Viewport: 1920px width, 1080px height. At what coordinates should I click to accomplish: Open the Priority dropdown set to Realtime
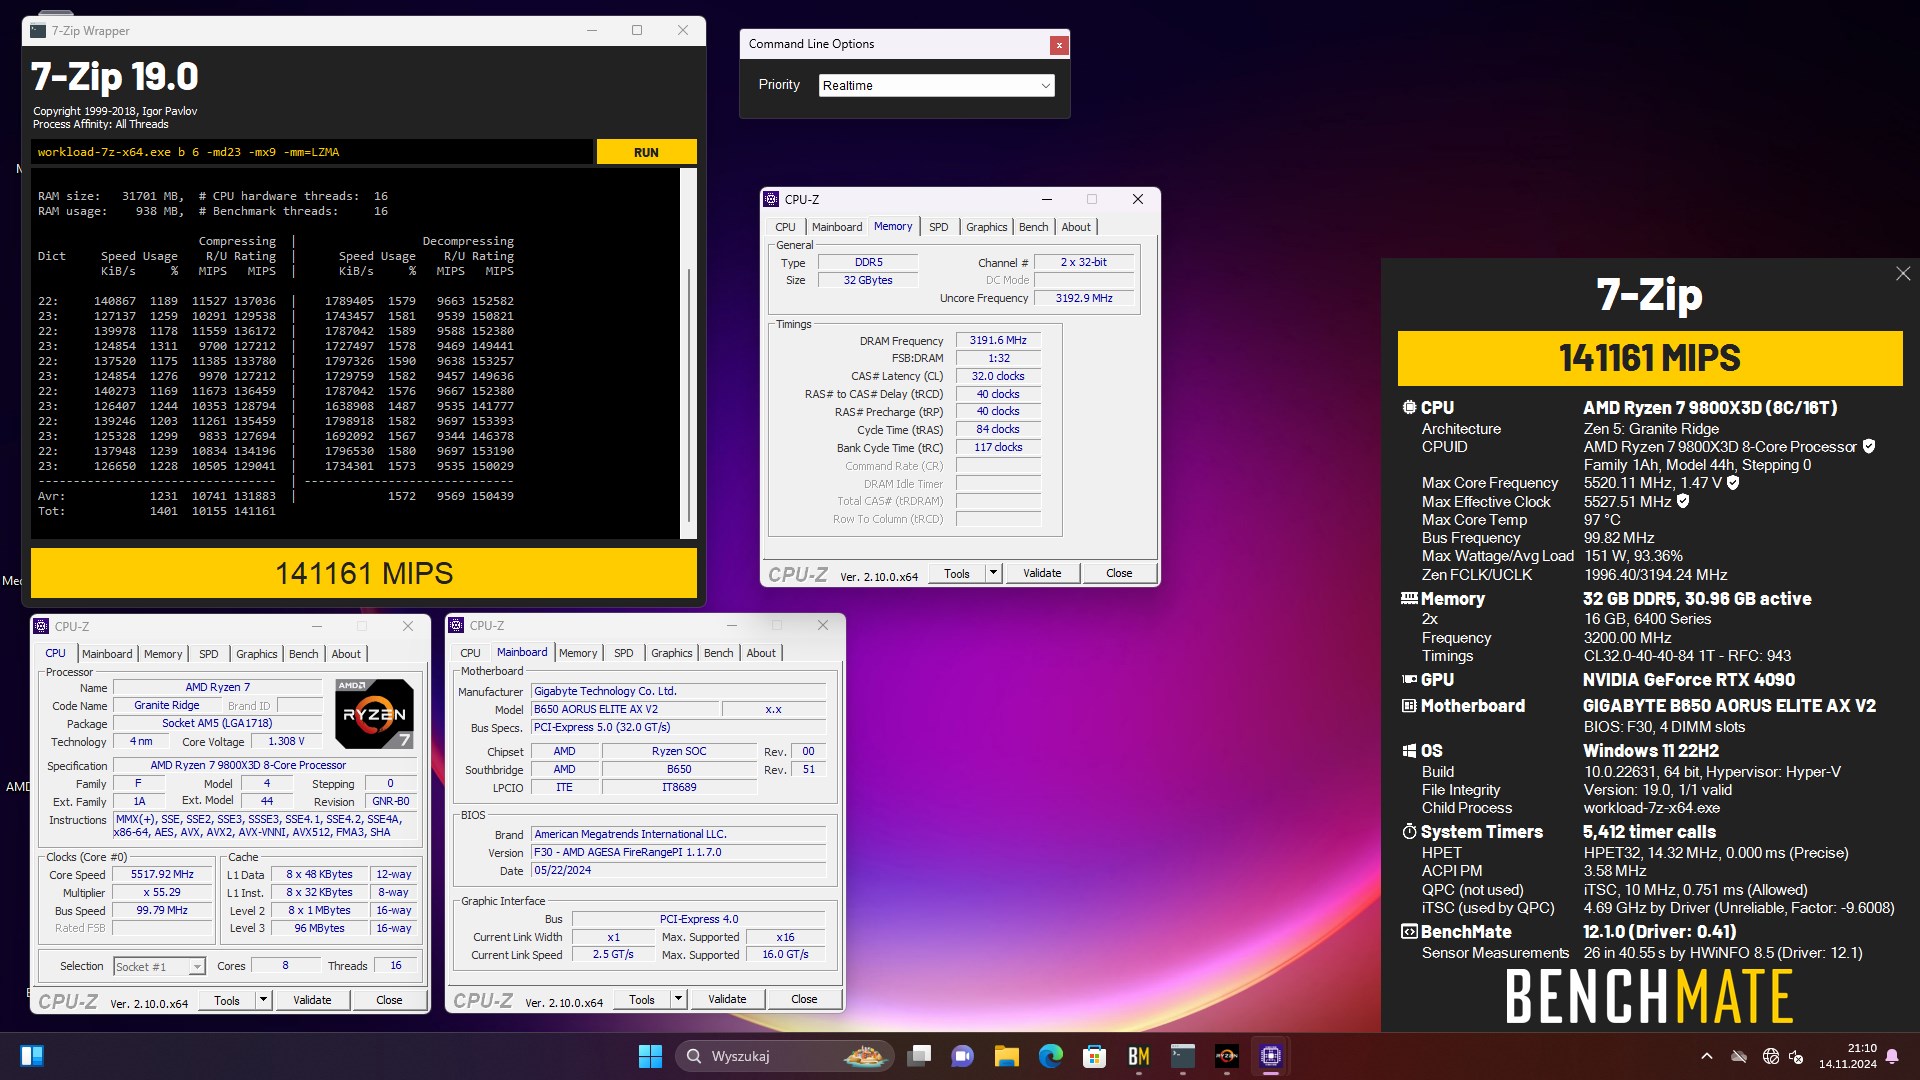click(x=936, y=85)
